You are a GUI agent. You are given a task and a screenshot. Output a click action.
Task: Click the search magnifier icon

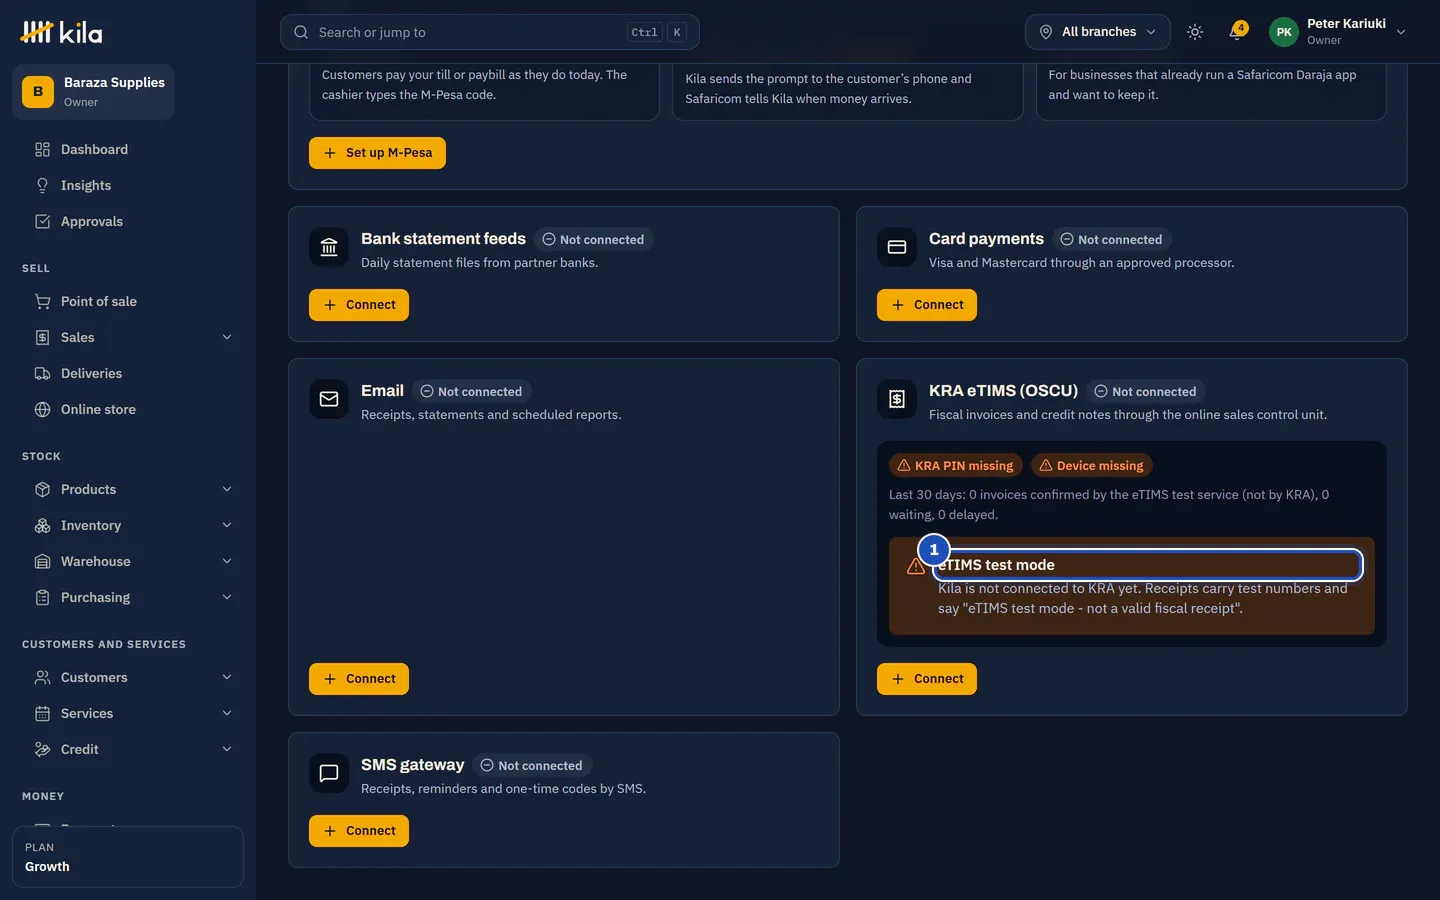[x=301, y=32]
